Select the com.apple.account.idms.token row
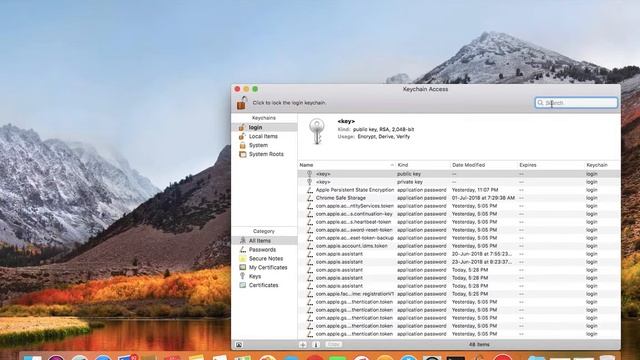This screenshot has height=360, width=640. coord(459,246)
